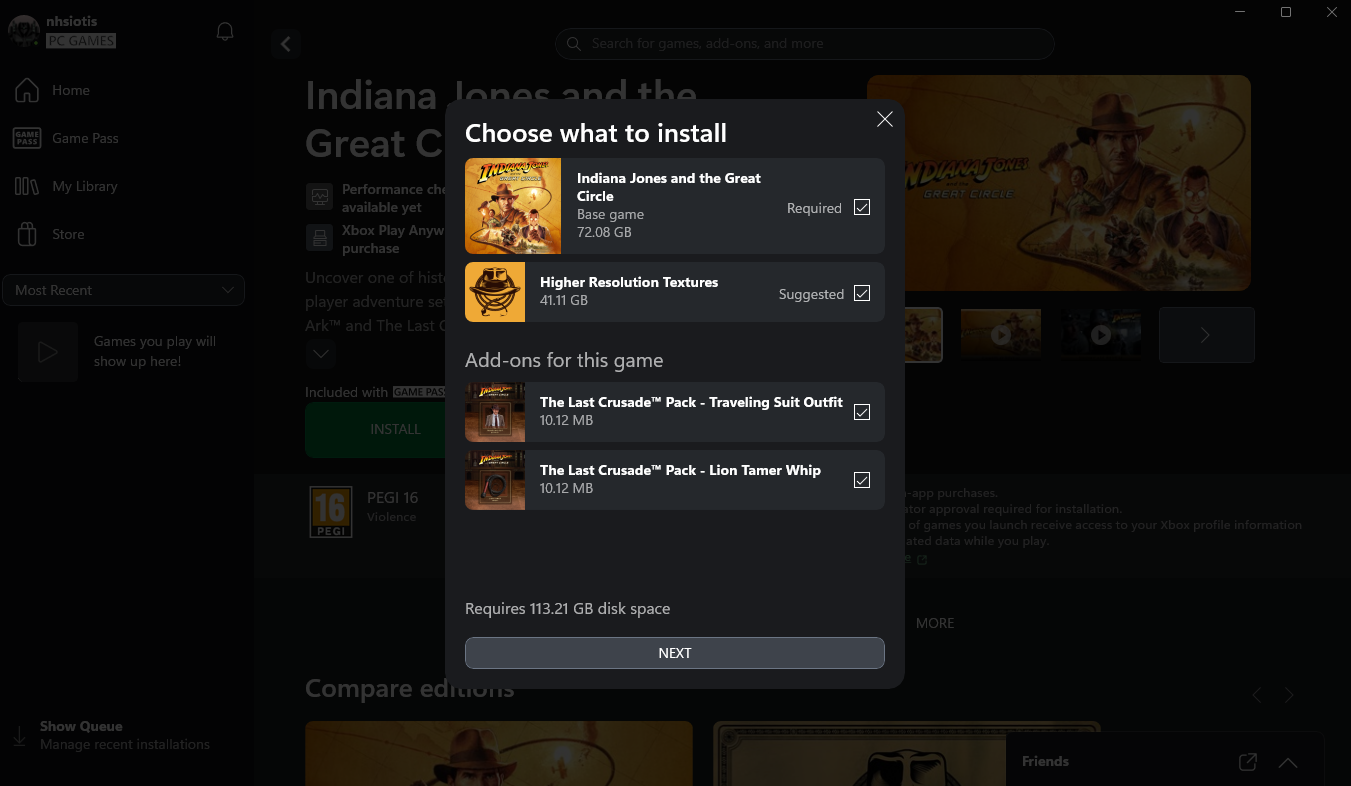Uncheck Lion Tamer Whip add-on checkbox
This screenshot has width=1351, height=786.
862,480
